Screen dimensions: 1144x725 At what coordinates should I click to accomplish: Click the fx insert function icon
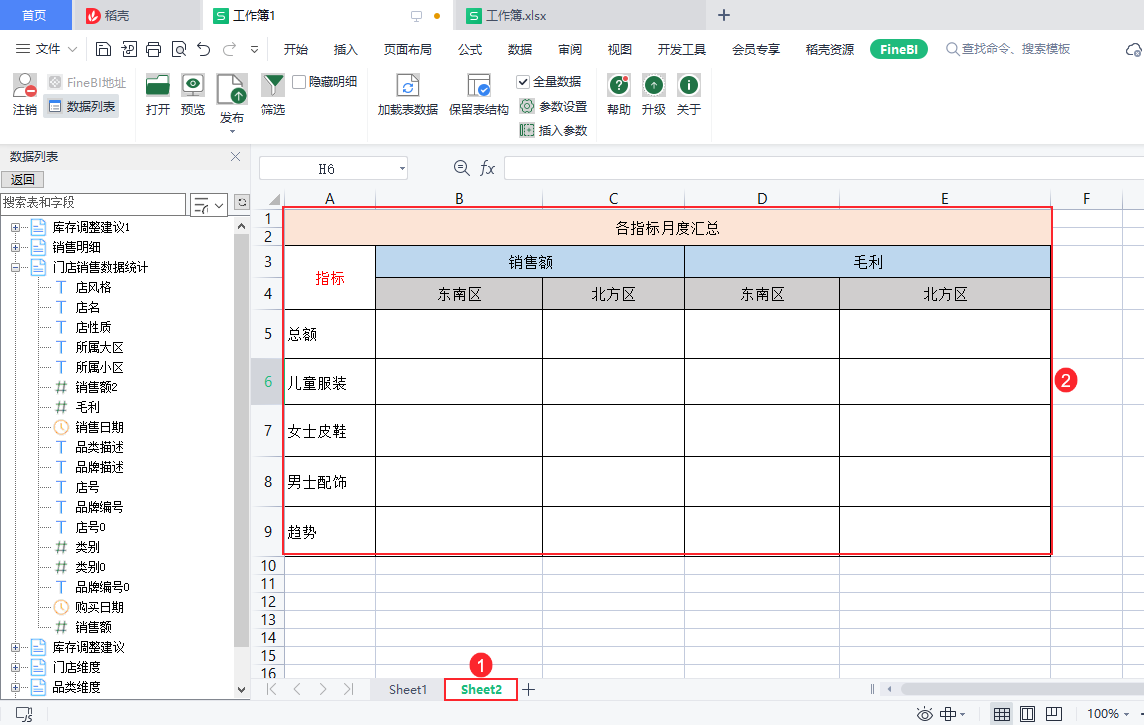pyautogui.click(x=487, y=168)
